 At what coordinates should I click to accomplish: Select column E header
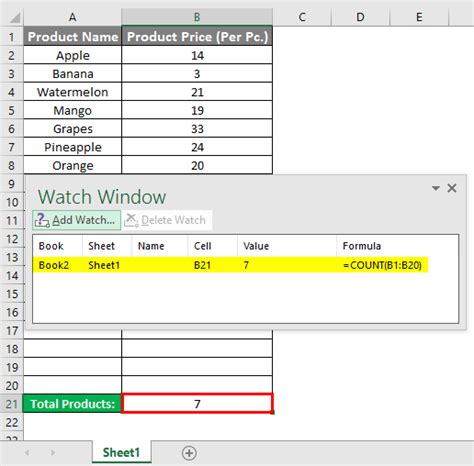pos(419,17)
